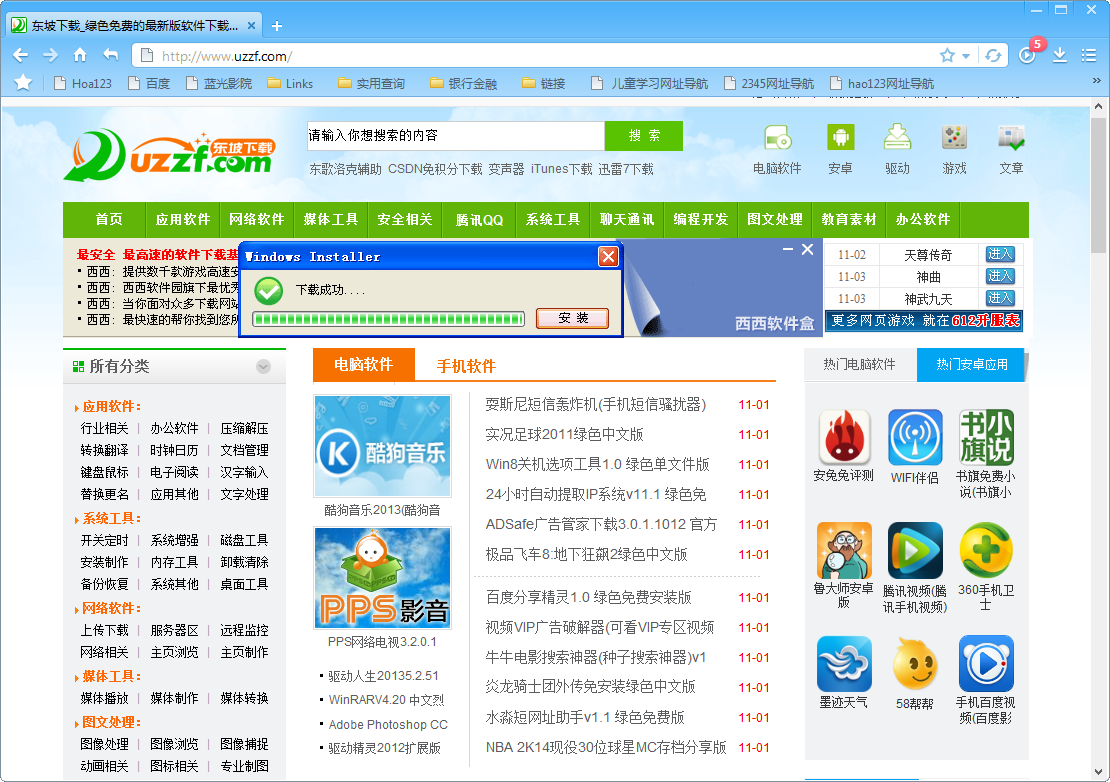Click 进入 next to 天尊传奇
Screen dimensions: 1110x782
click(1000, 254)
